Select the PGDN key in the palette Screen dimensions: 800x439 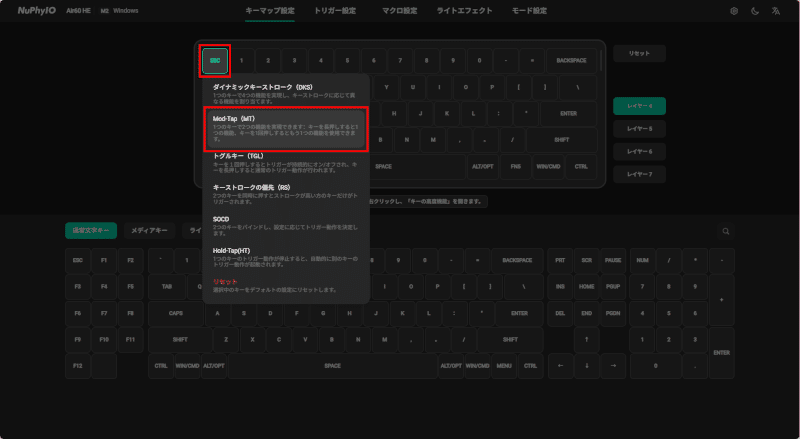point(613,313)
